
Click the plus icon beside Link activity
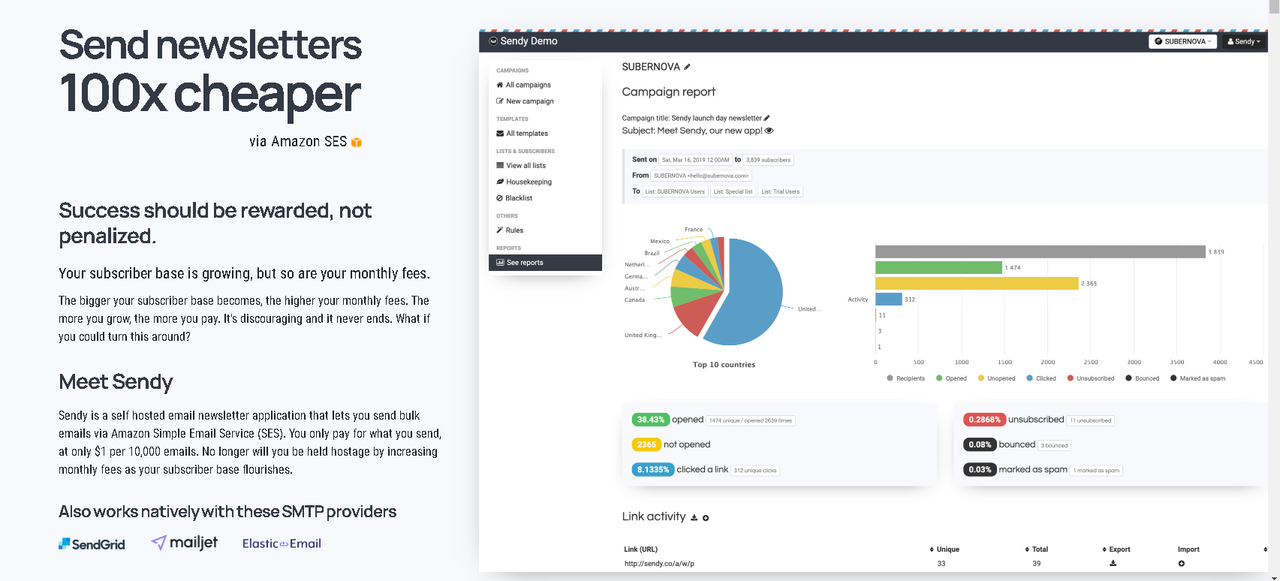point(706,517)
